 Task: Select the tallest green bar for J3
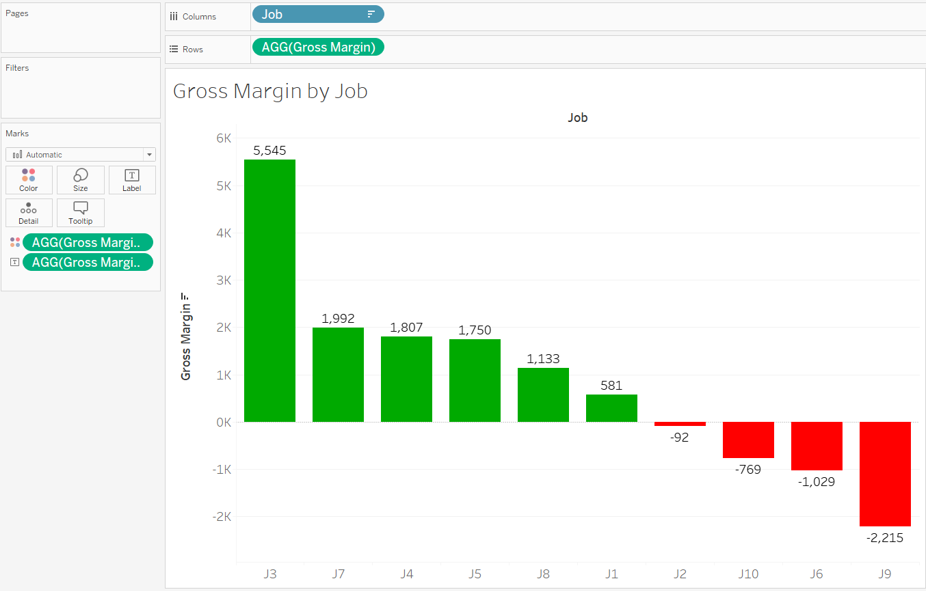click(x=269, y=290)
